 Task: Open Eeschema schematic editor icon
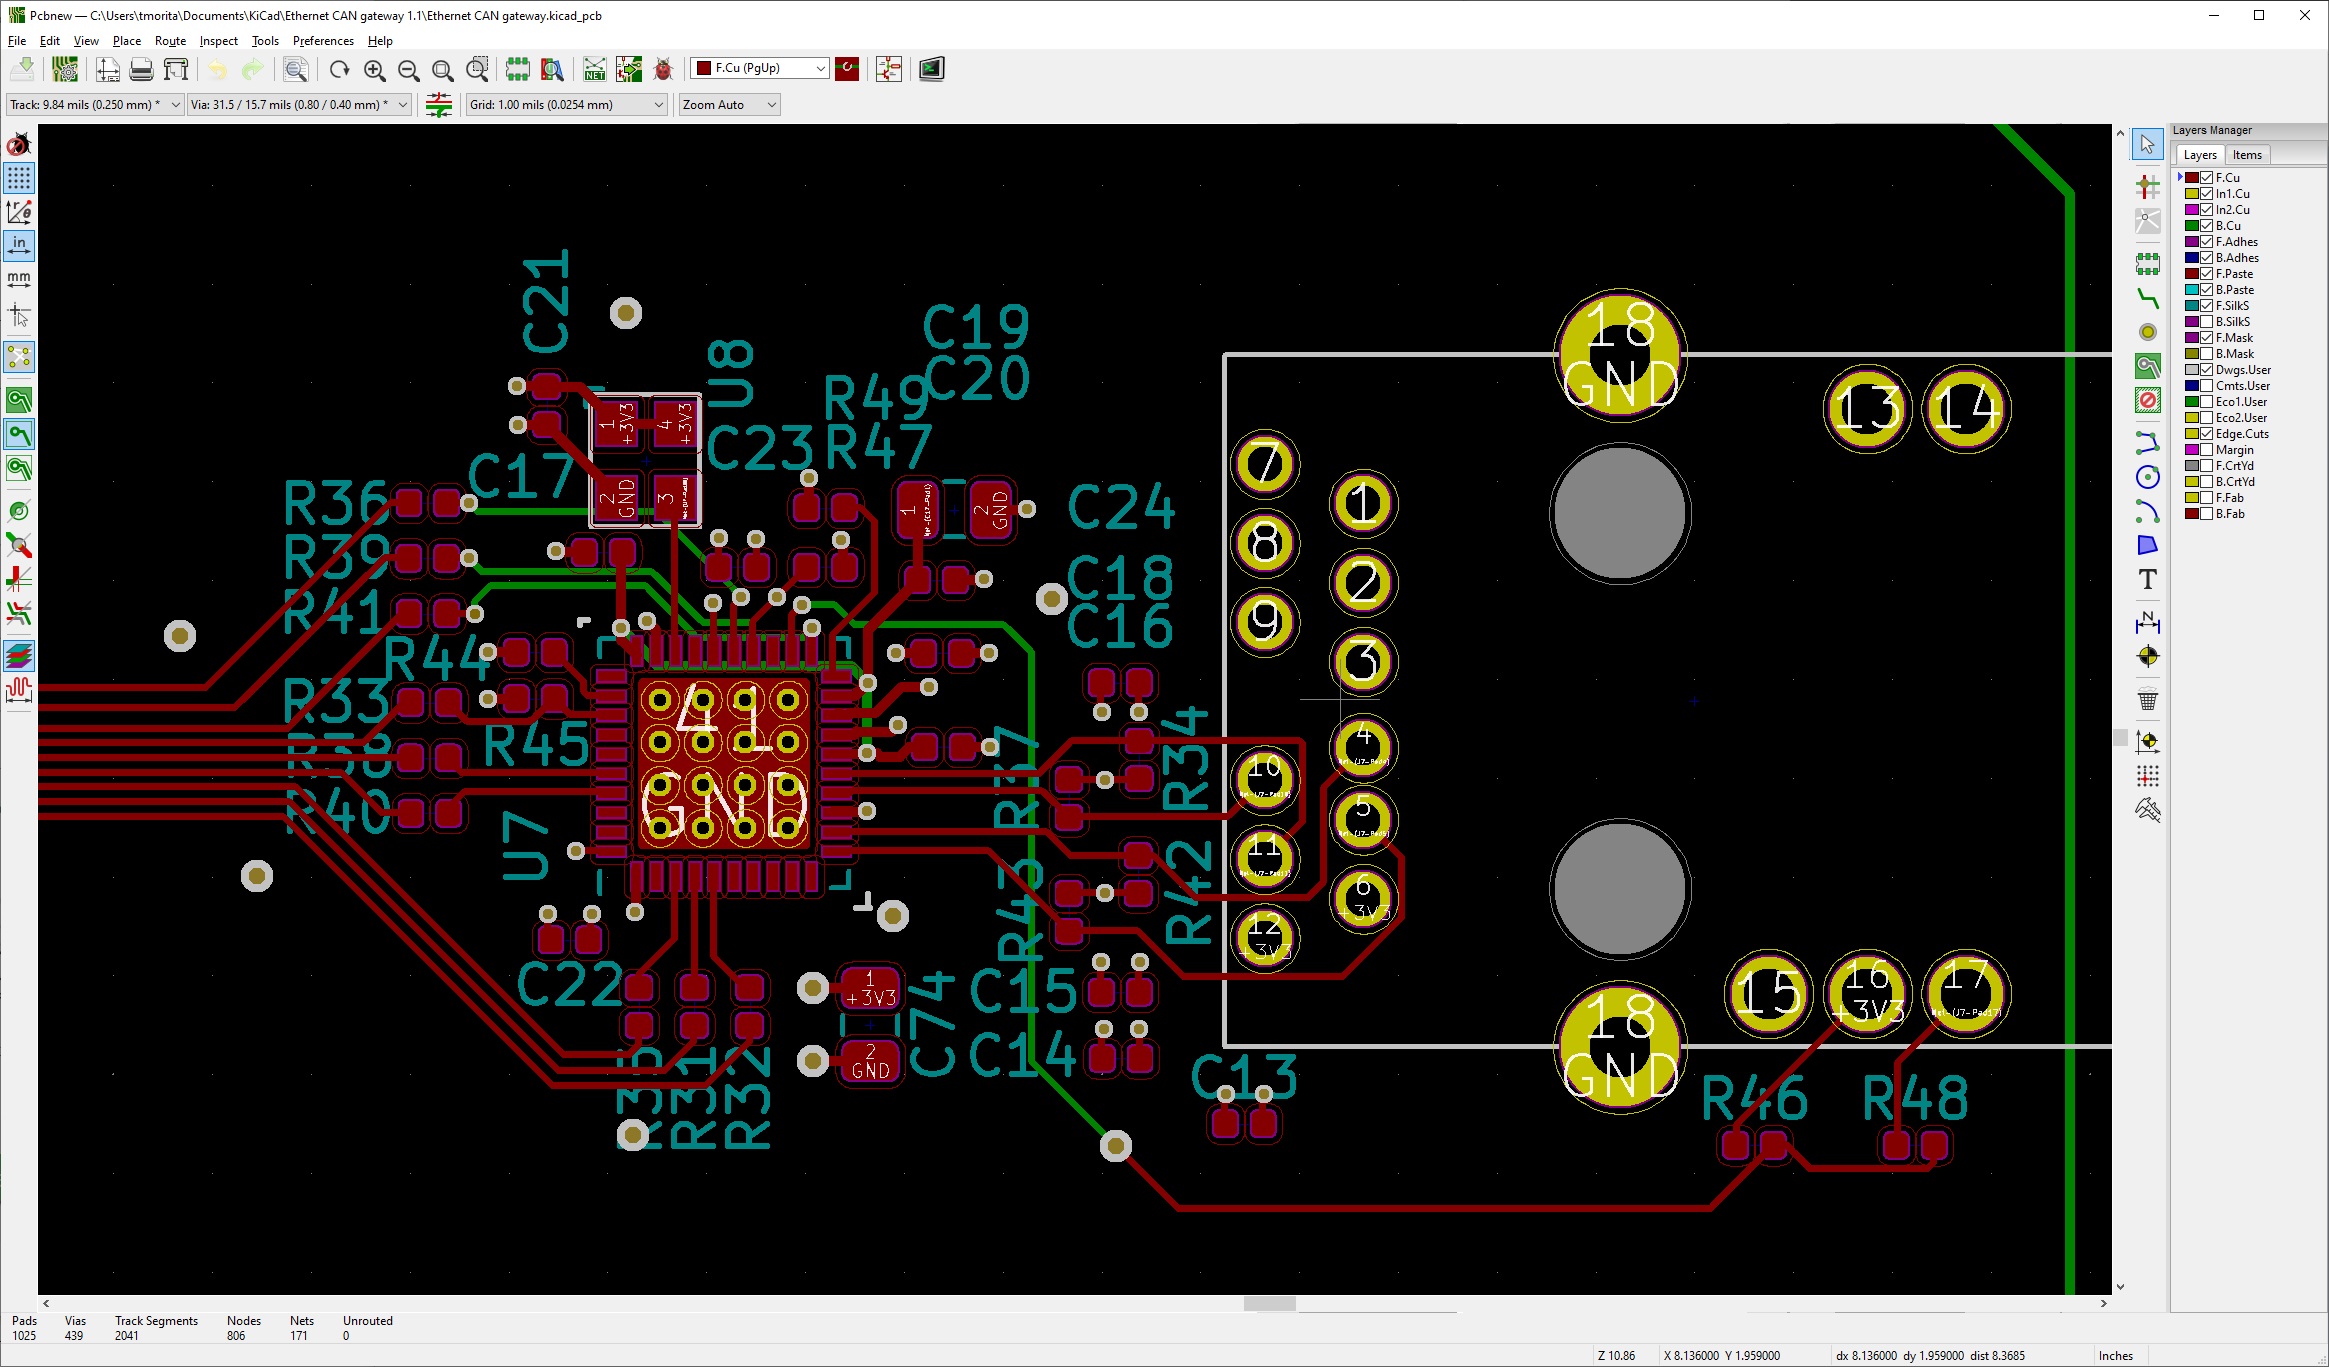click(x=889, y=69)
